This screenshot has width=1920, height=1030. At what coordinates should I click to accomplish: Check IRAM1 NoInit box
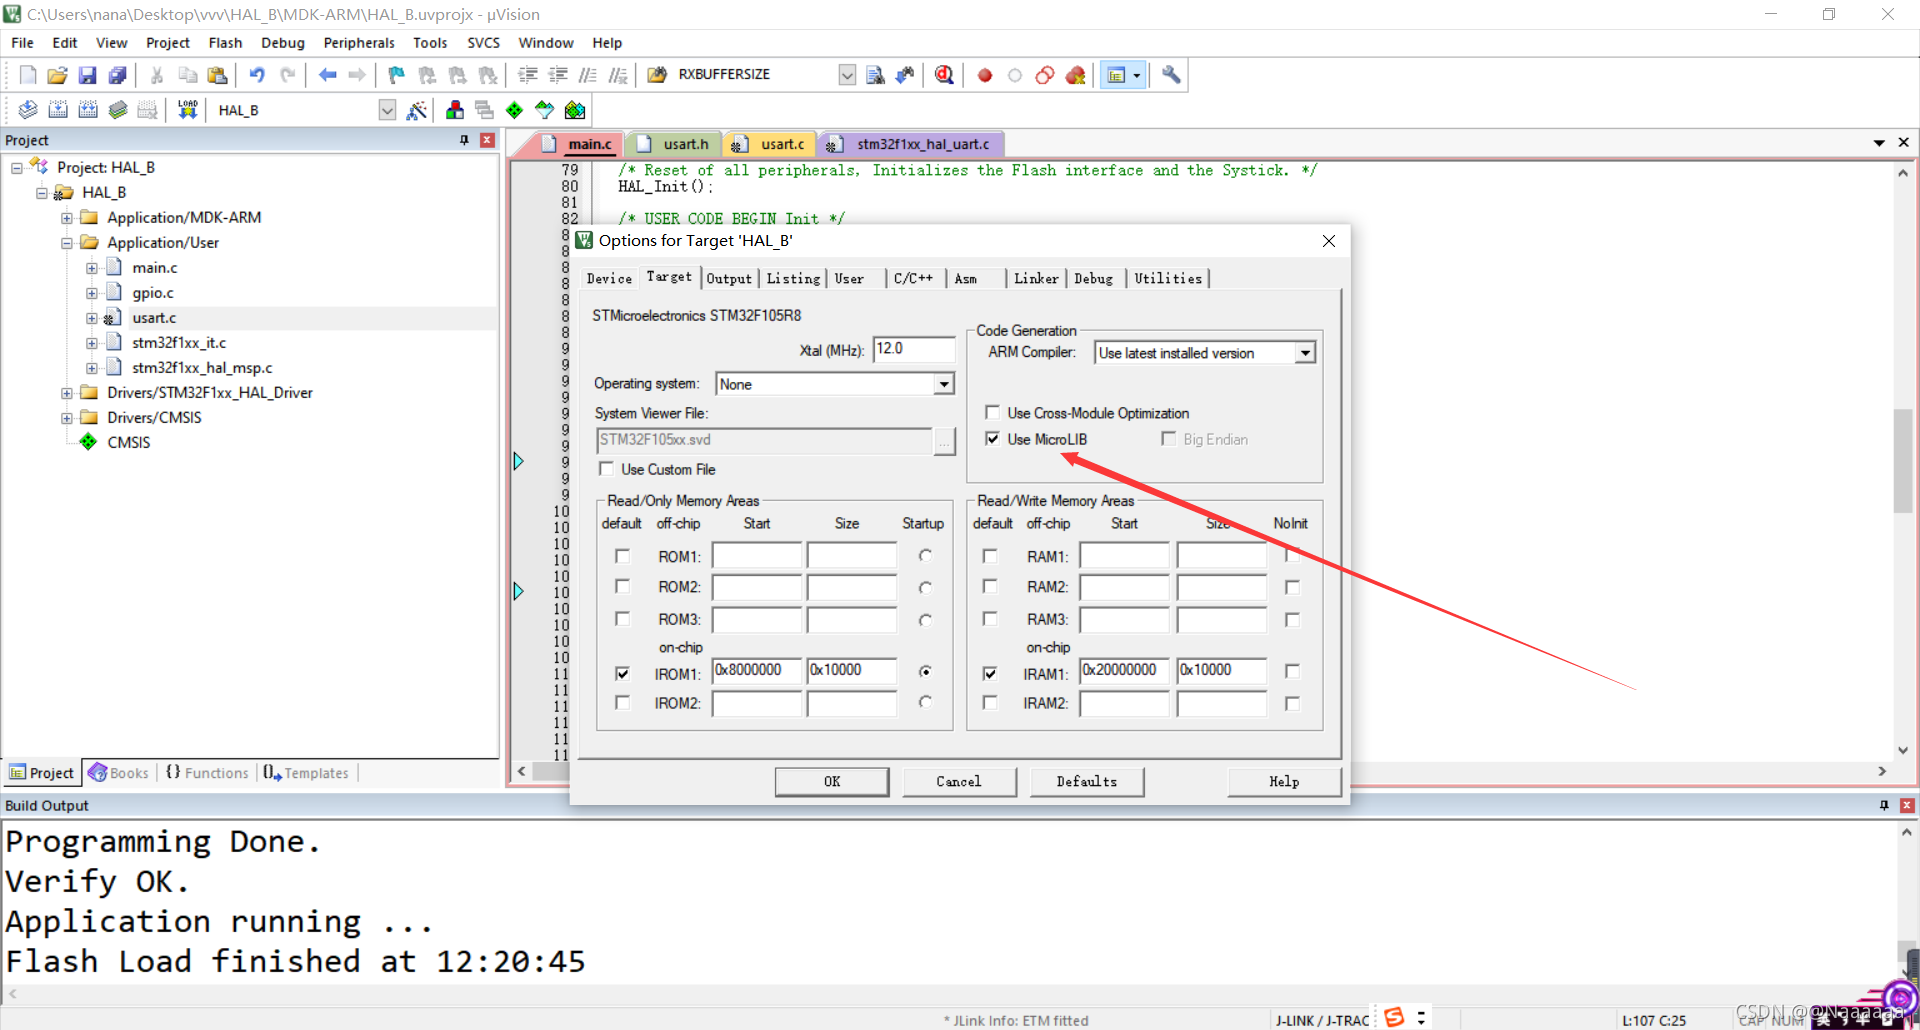click(1292, 671)
